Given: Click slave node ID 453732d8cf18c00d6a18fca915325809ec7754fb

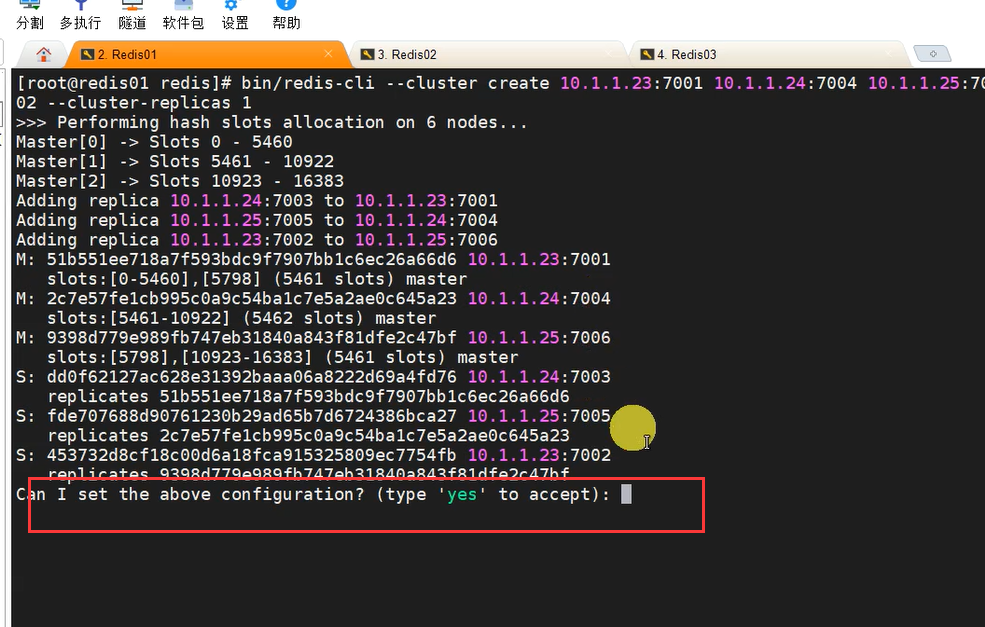Looking at the screenshot, I should coord(251,455).
